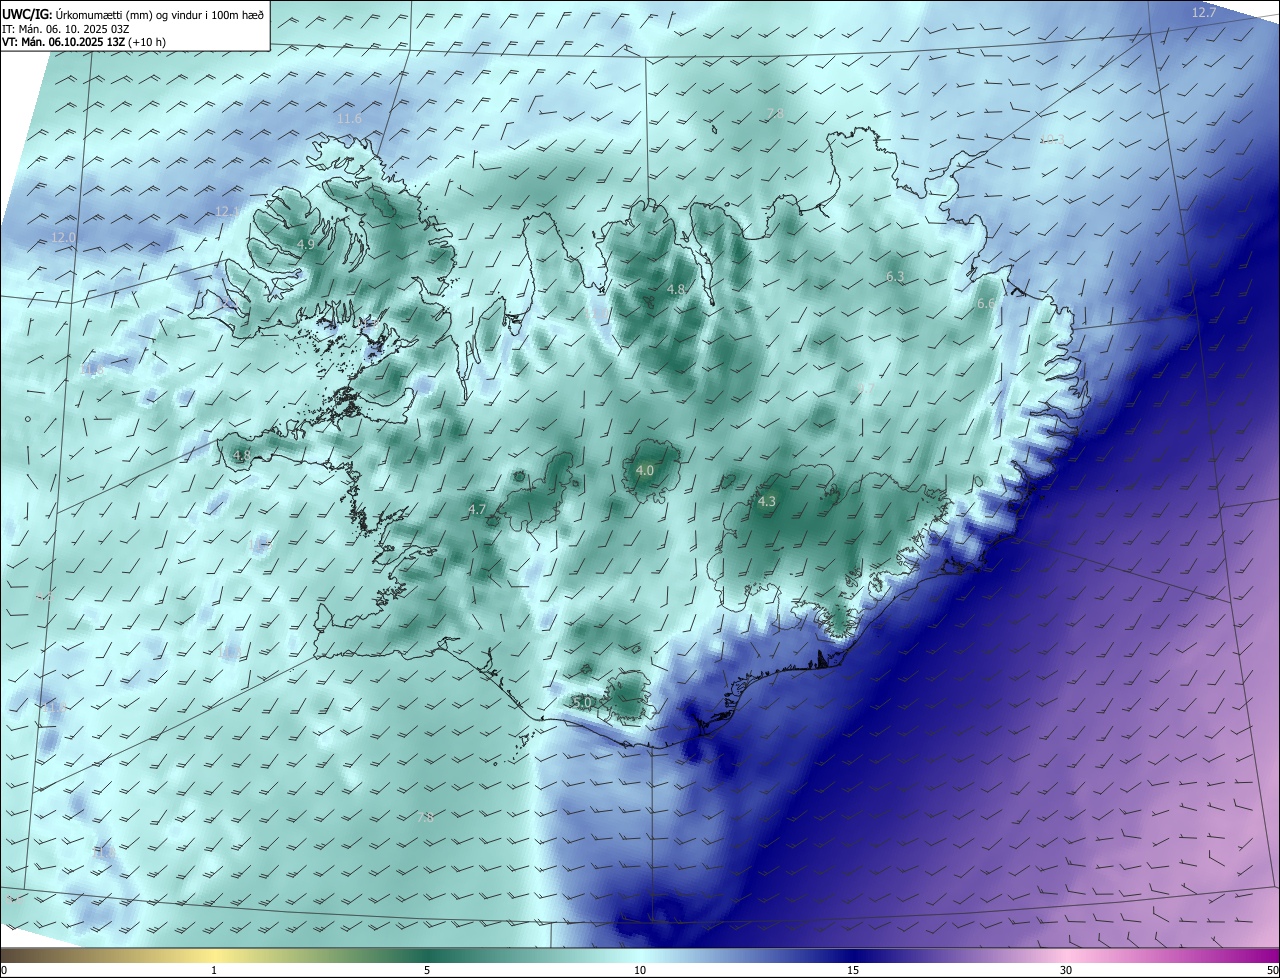Click the colorbar tick label 50

pos(1272,970)
